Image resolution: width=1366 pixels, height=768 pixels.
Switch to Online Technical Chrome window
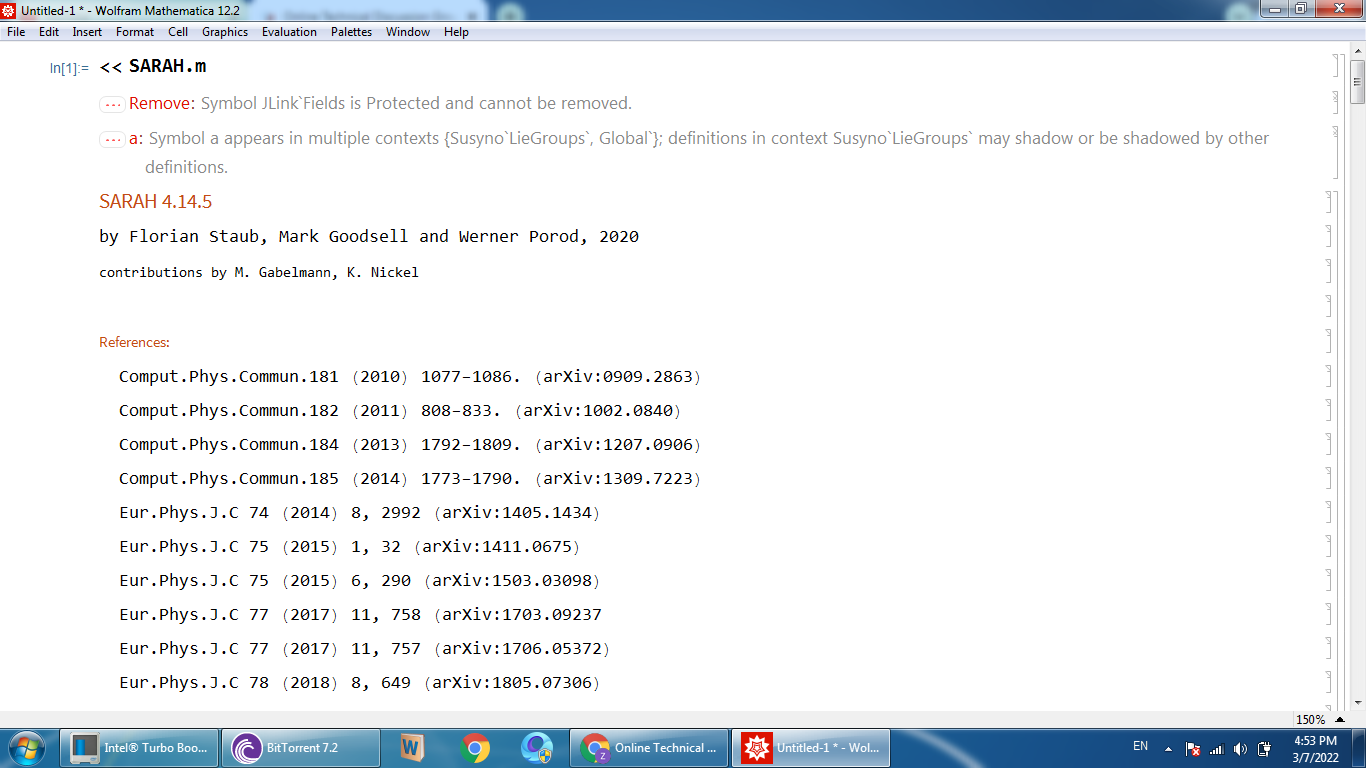point(650,748)
